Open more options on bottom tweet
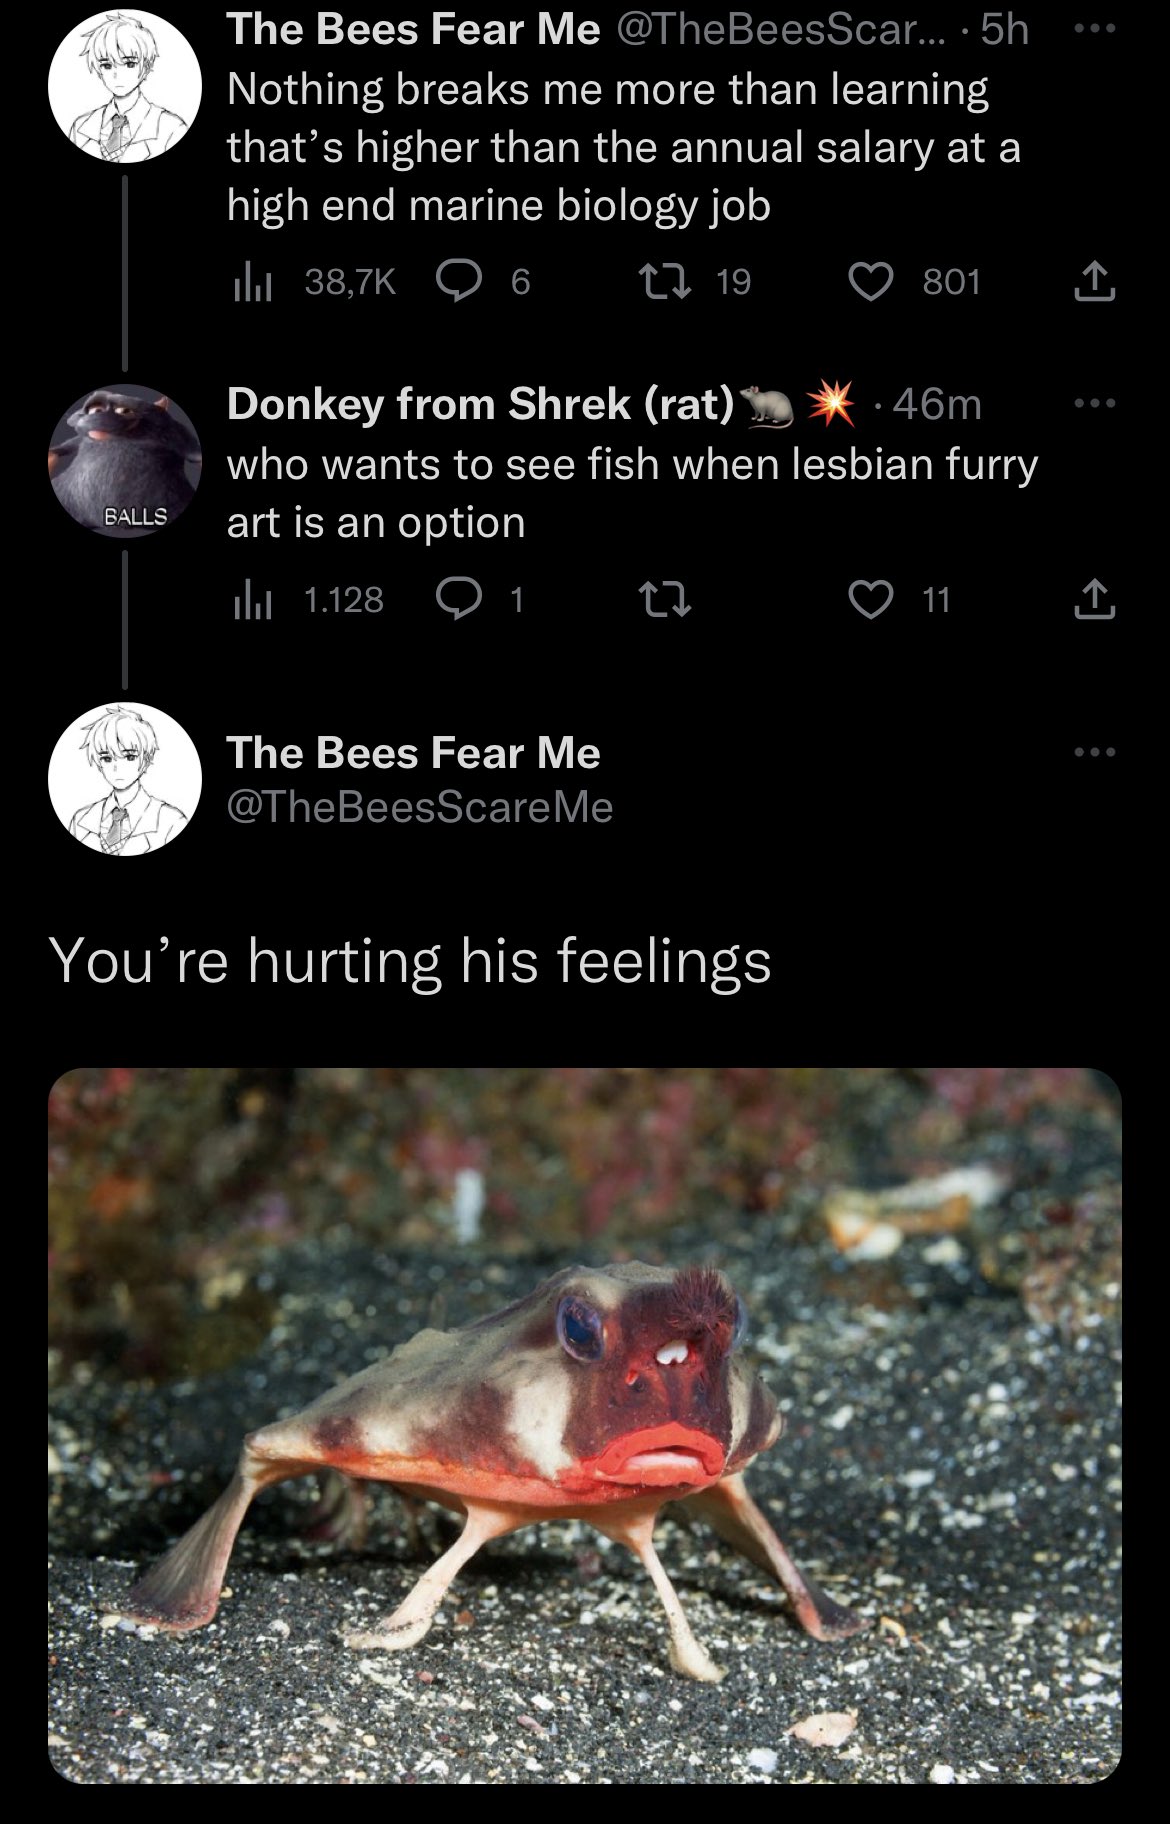 pos(1094,752)
